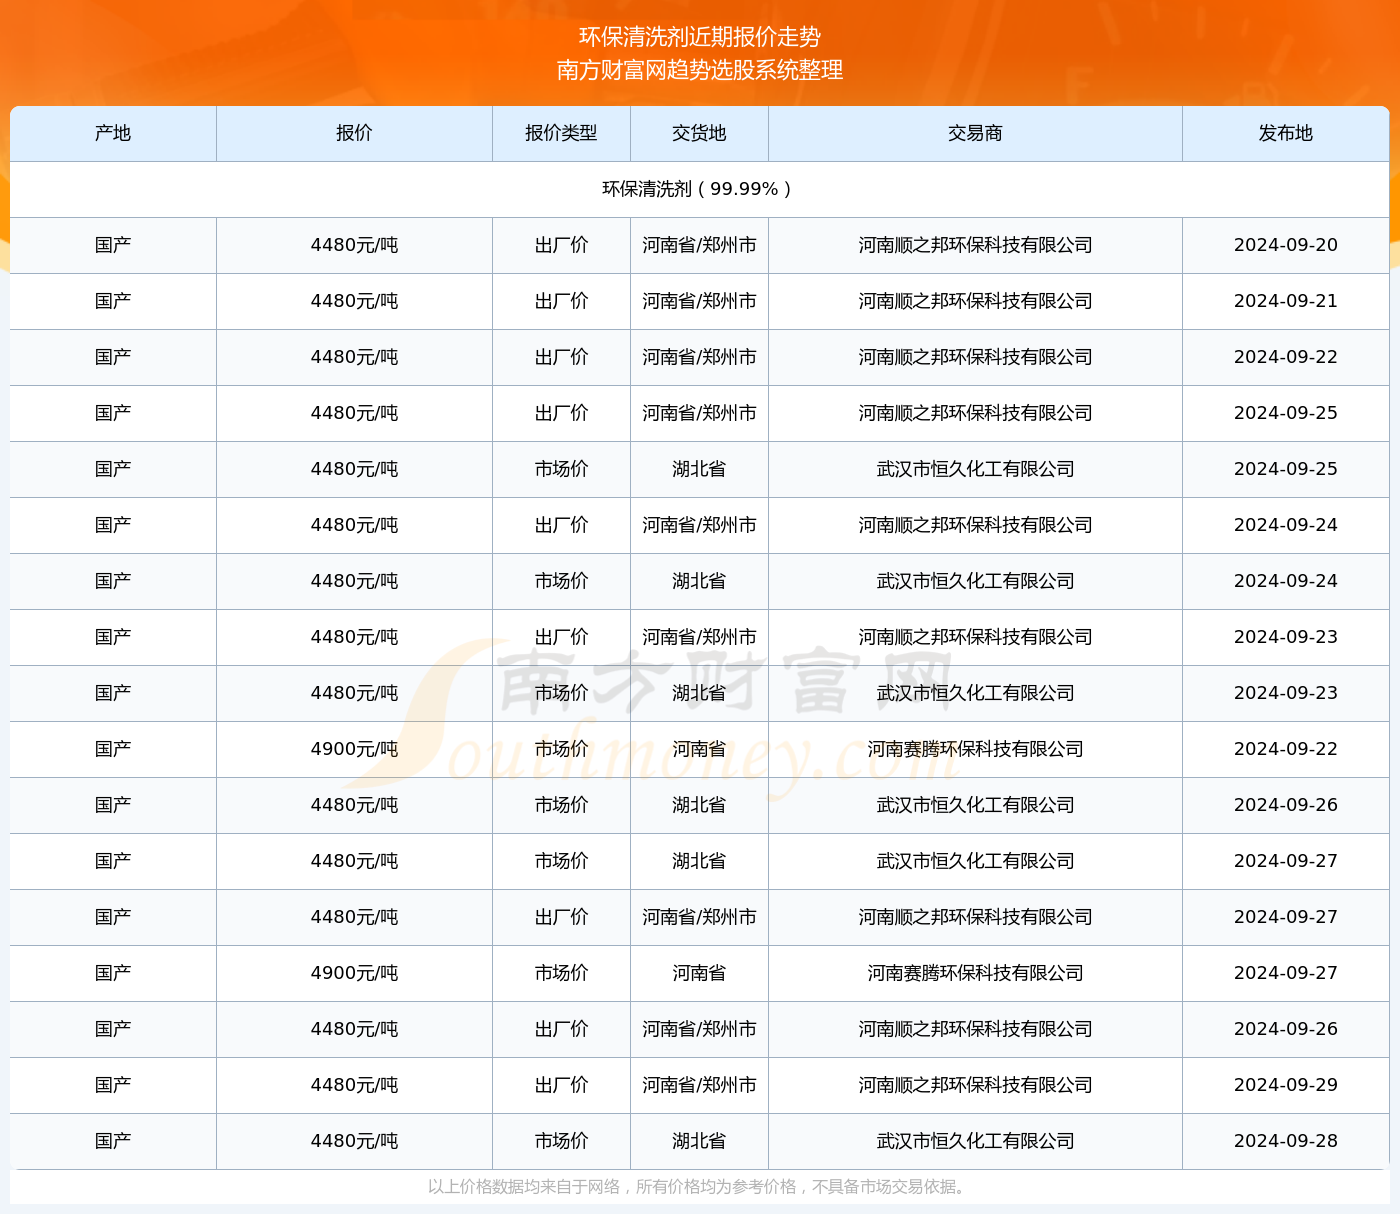Click the 河南省 cell in the 2024-09-27 row
The width and height of the screenshot is (1400, 1214).
699,973
